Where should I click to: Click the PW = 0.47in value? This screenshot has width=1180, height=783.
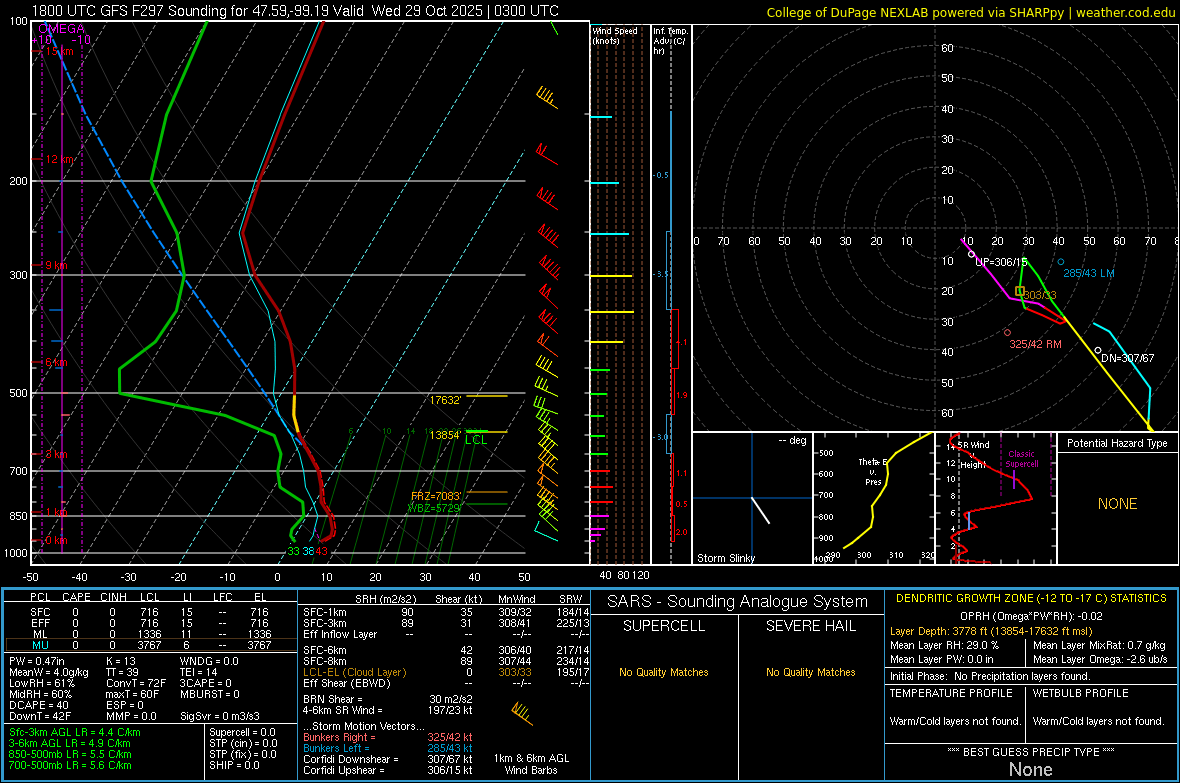[37, 661]
